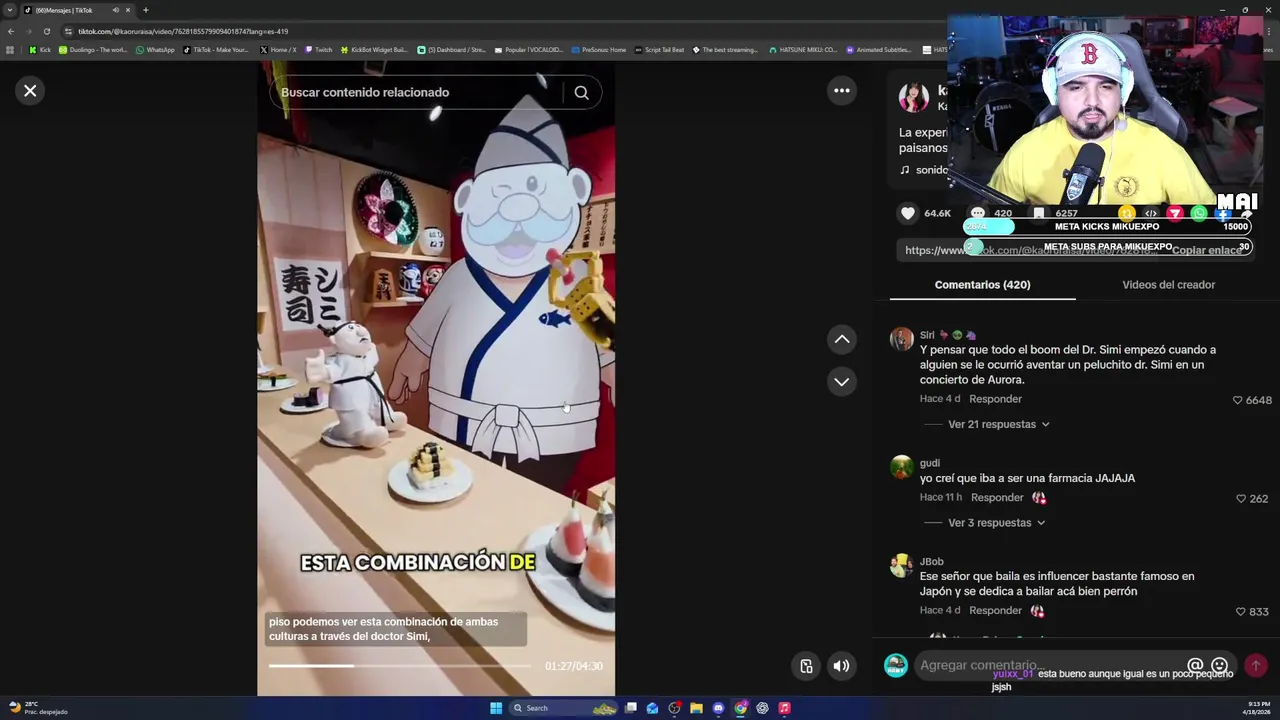Screen dimensions: 1280x720
Task: Open Task View from the taskbar
Action: 631,708
